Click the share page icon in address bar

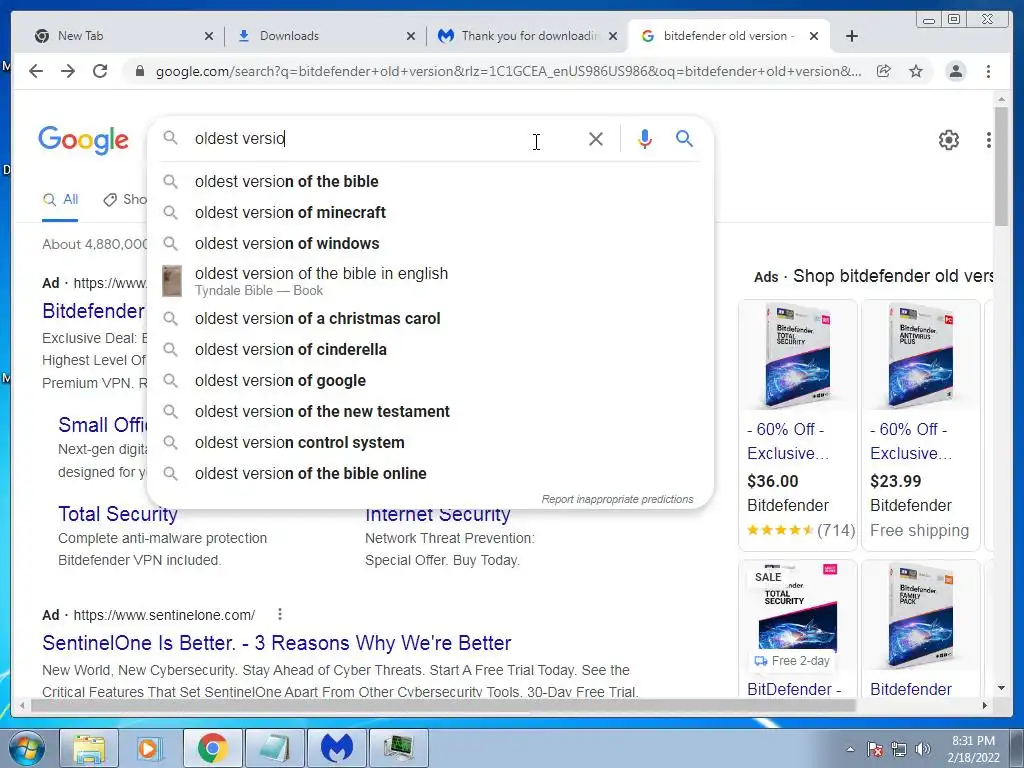[884, 71]
